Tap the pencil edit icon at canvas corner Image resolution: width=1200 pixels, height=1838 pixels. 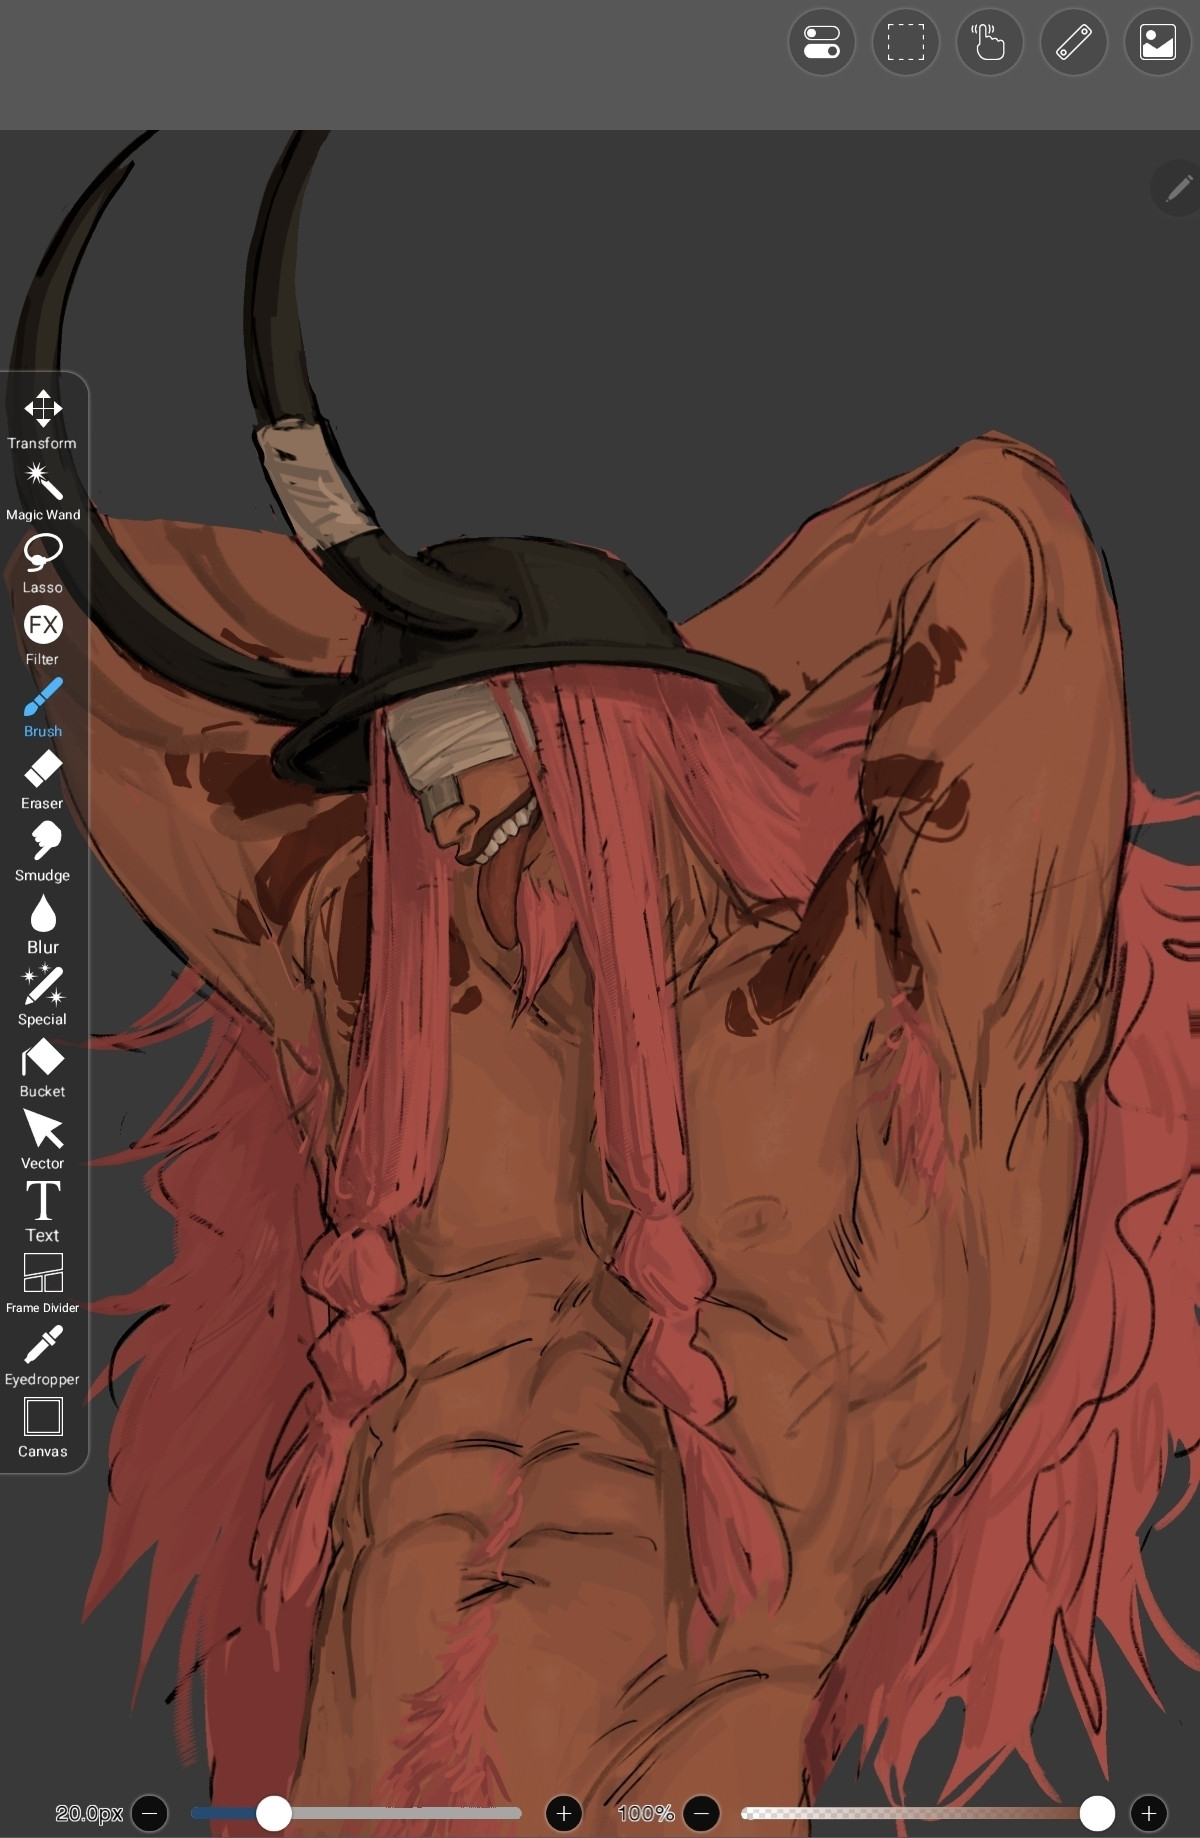pyautogui.click(x=1178, y=187)
